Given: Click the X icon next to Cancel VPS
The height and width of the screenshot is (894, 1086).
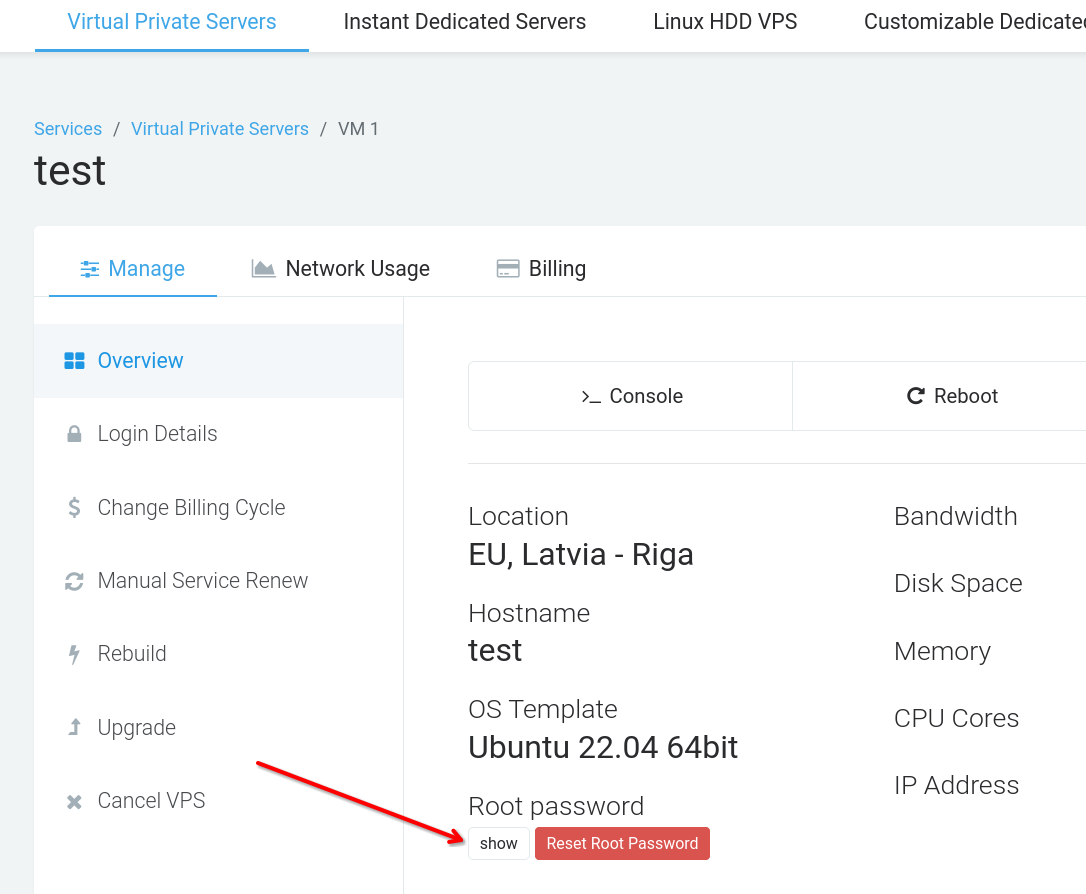Looking at the screenshot, I should click(x=73, y=800).
